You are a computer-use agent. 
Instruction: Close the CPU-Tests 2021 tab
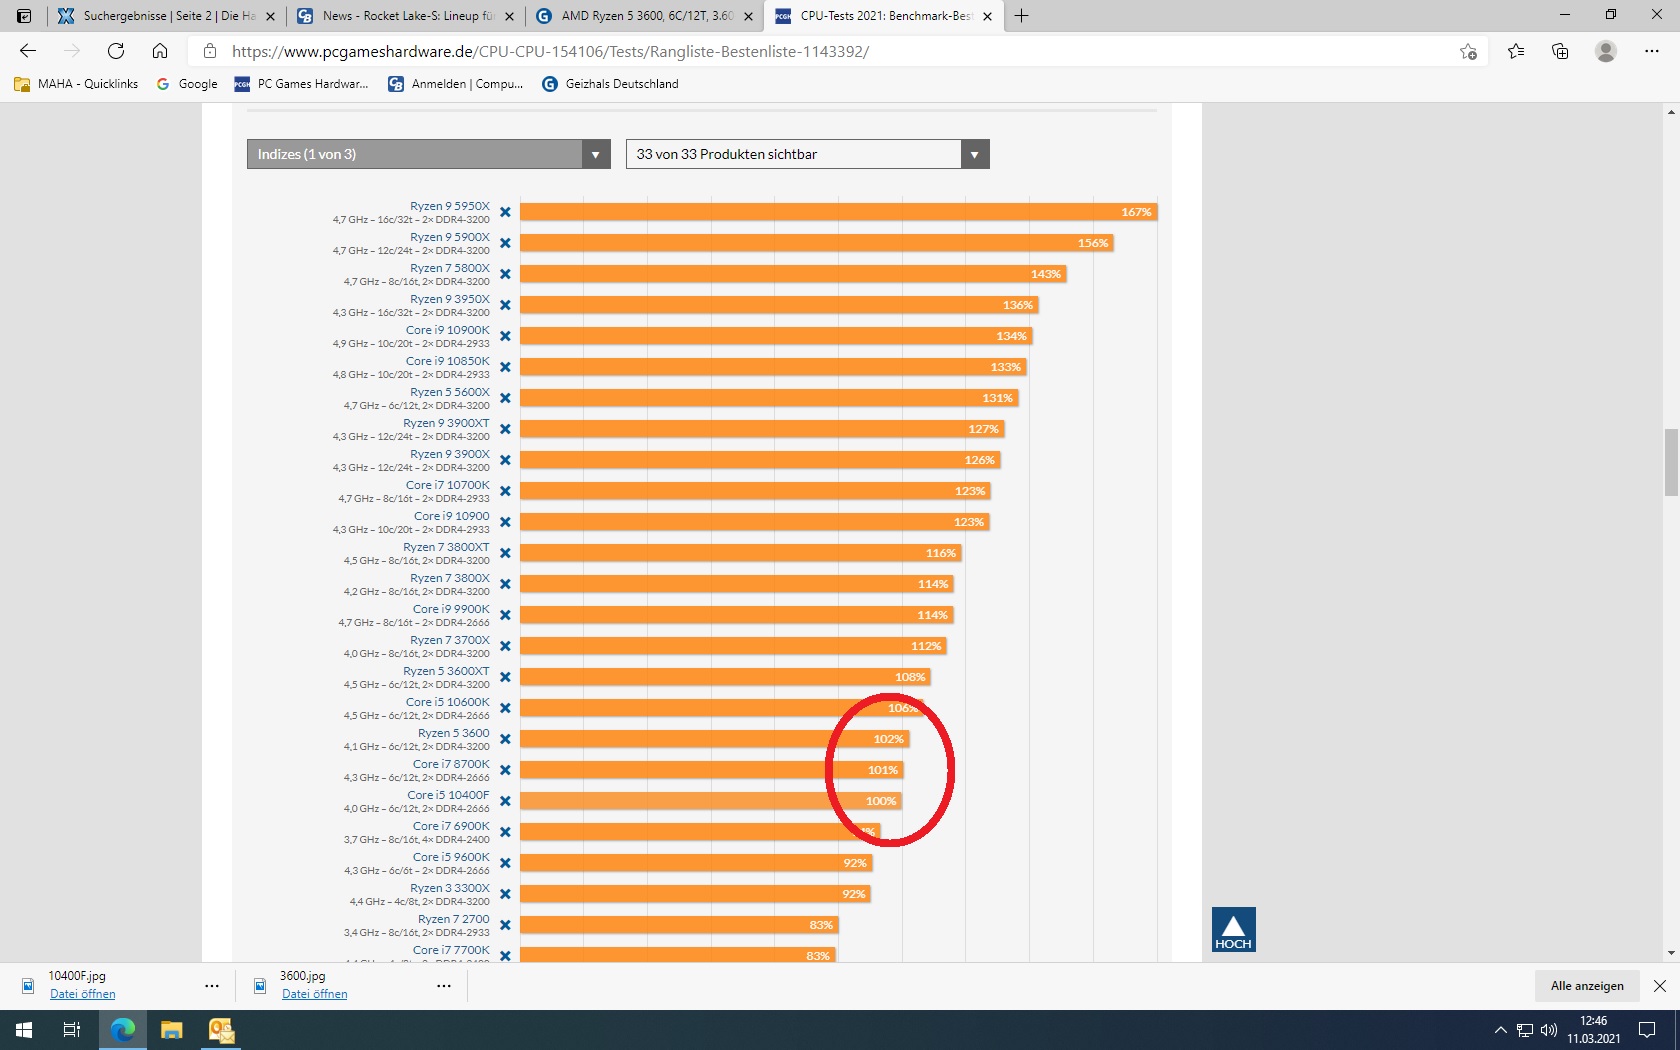point(987,16)
